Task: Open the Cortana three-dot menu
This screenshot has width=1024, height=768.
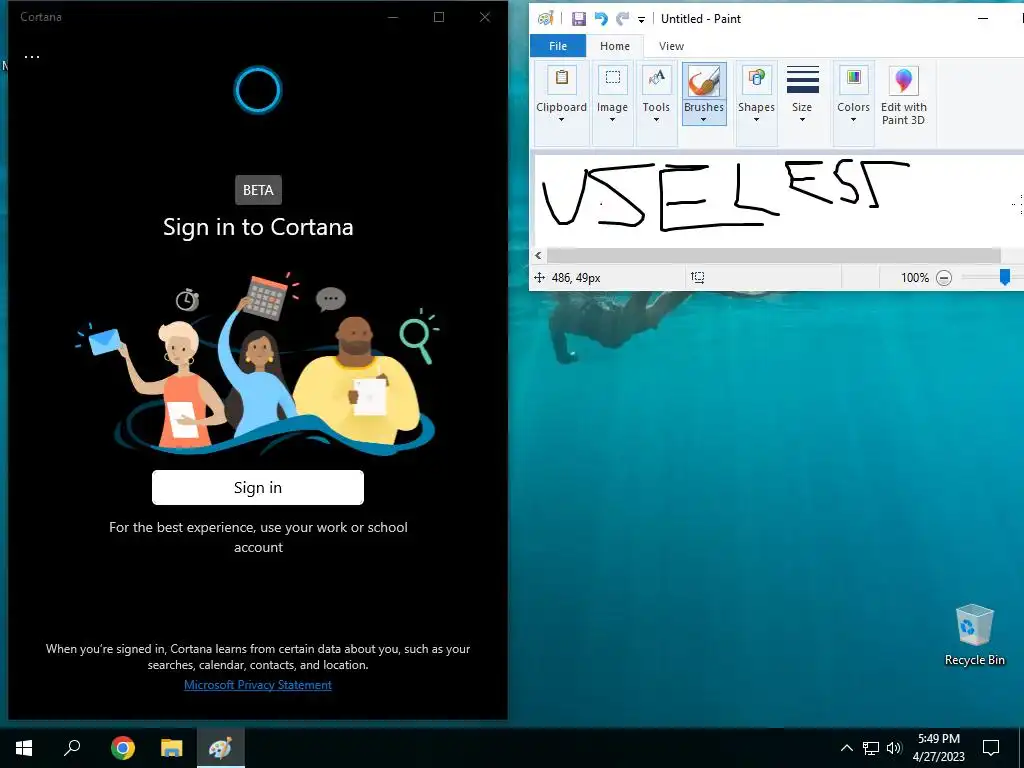Action: tap(32, 57)
